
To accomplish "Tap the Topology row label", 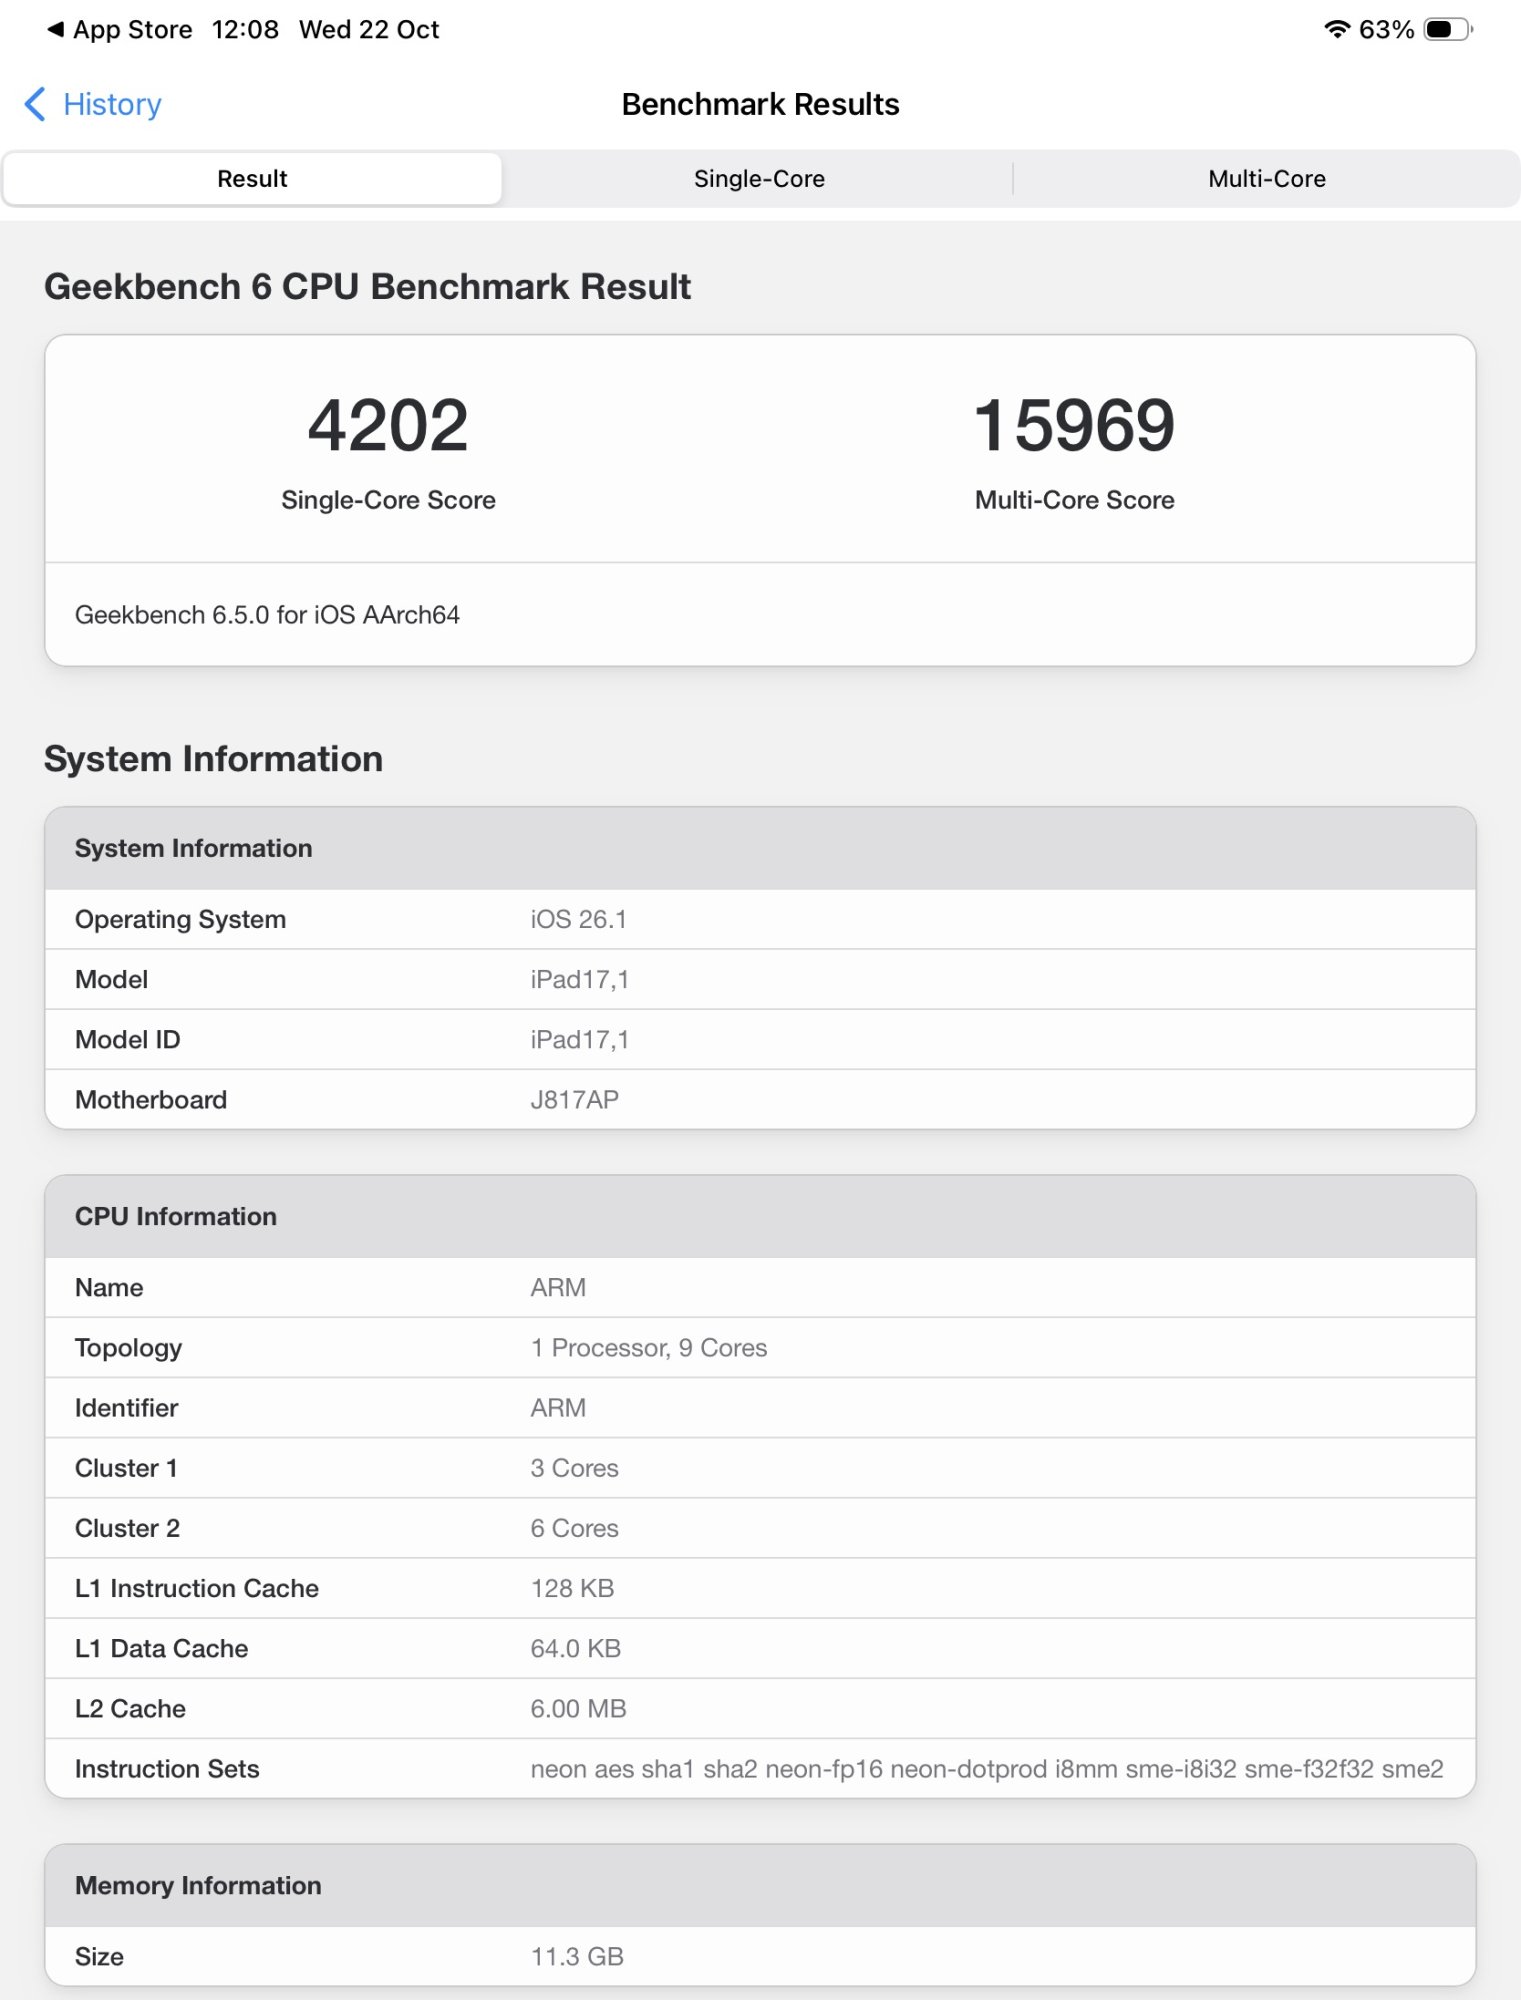I will pyautogui.click(x=128, y=1348).
